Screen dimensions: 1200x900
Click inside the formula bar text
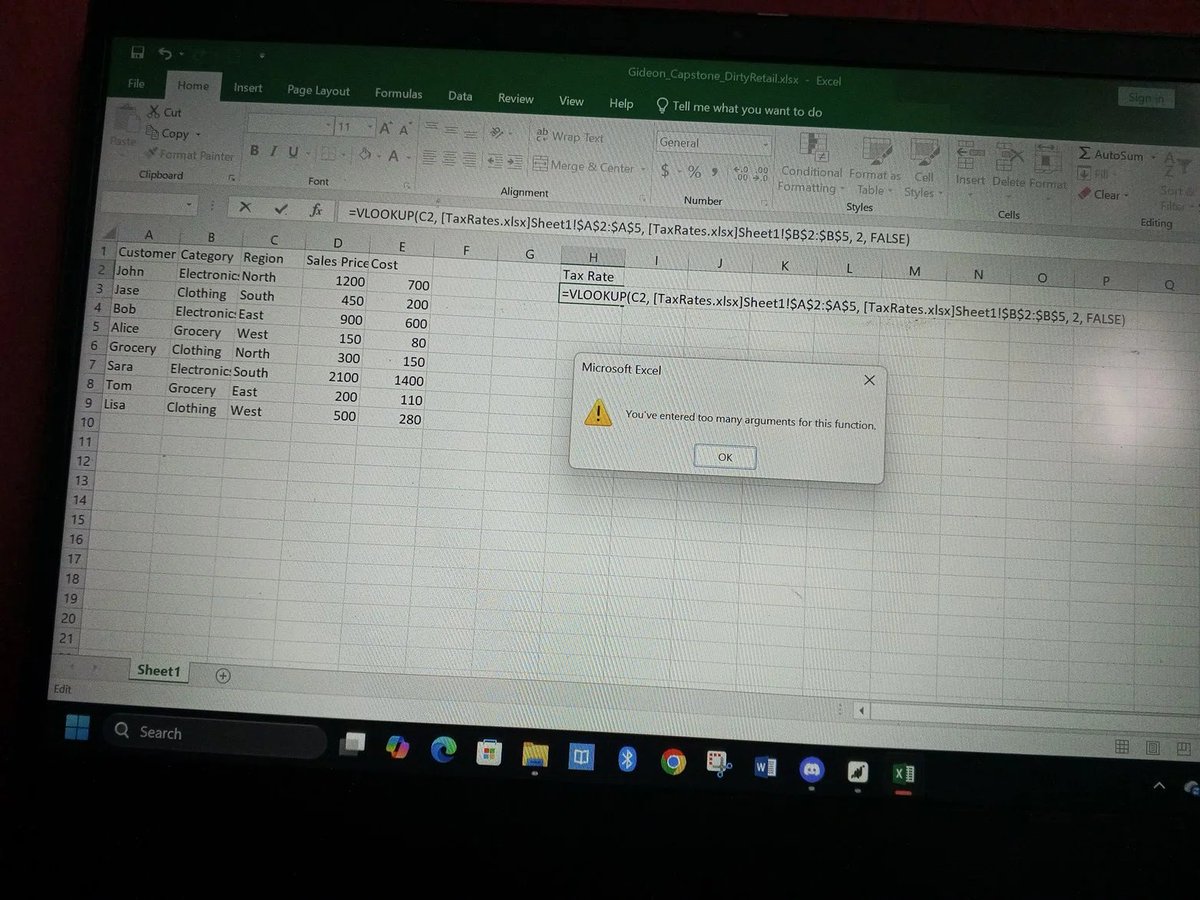pos(628,227)
